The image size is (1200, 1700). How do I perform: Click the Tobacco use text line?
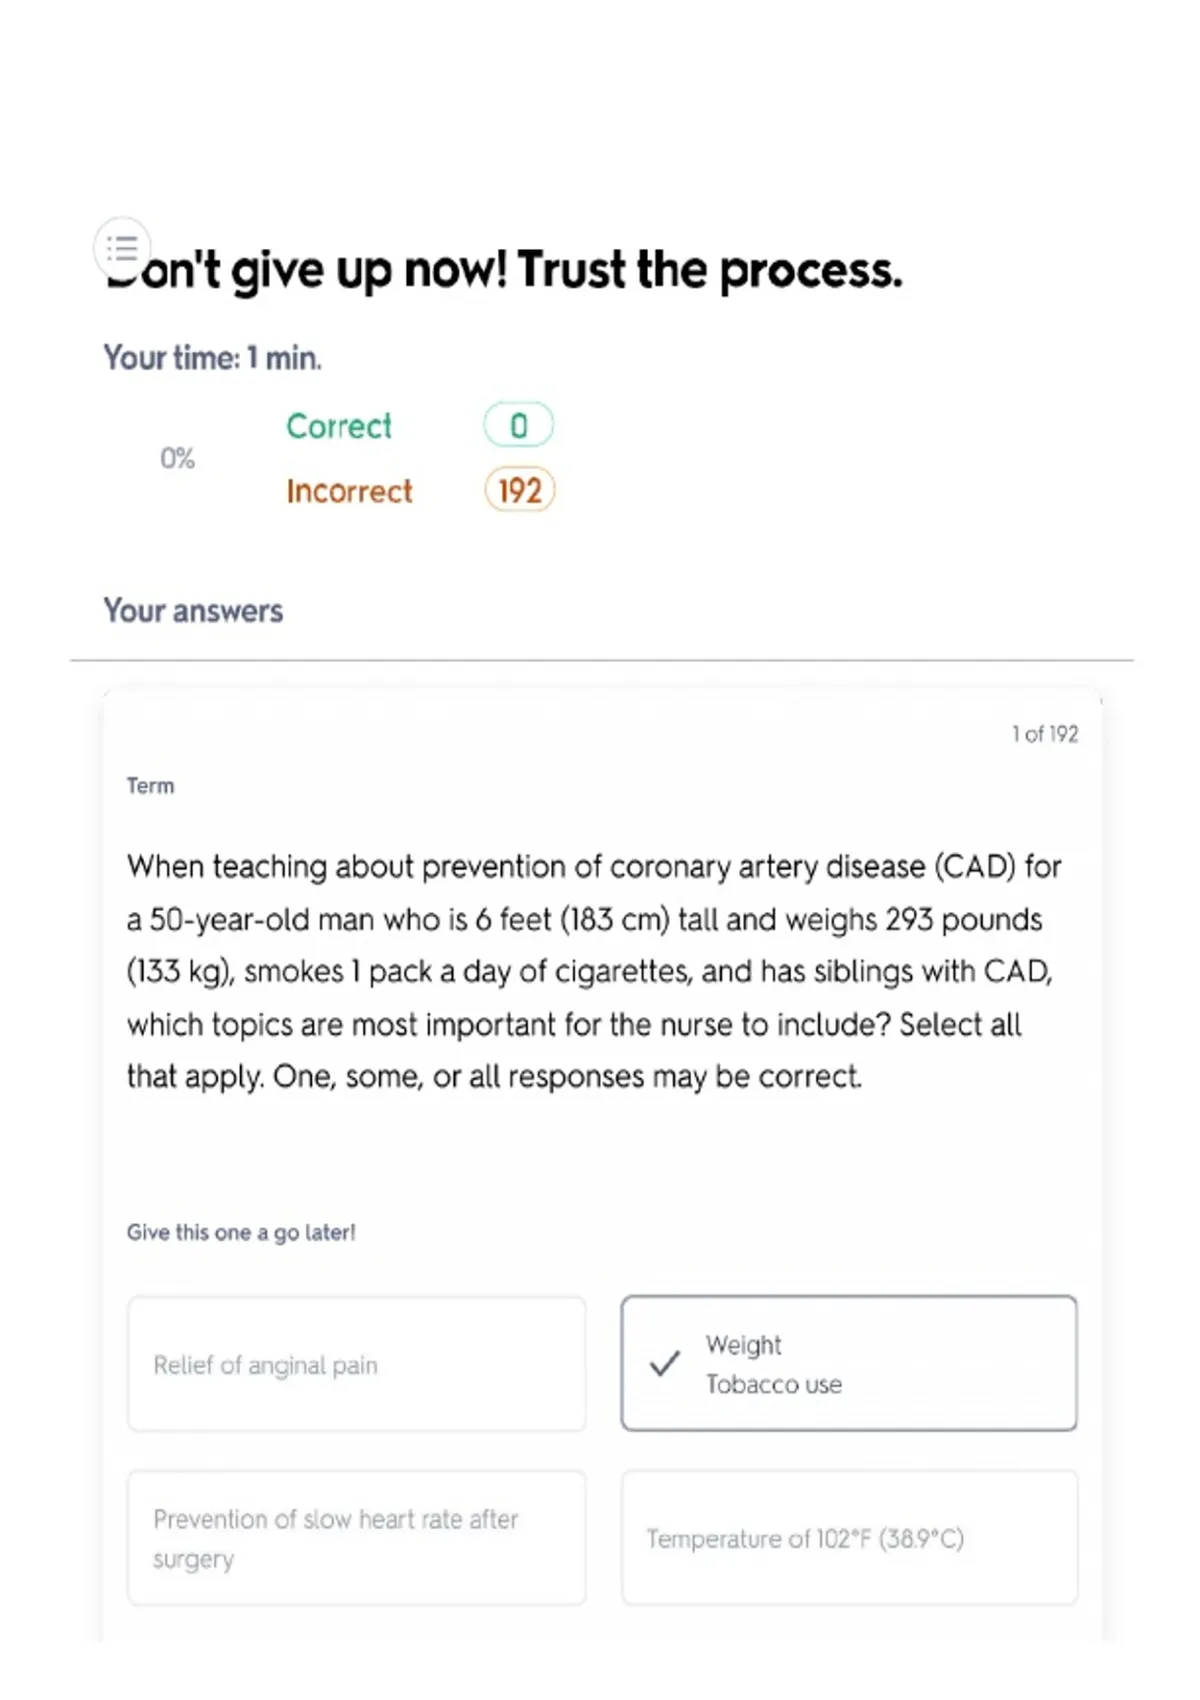click(774, 1384)
